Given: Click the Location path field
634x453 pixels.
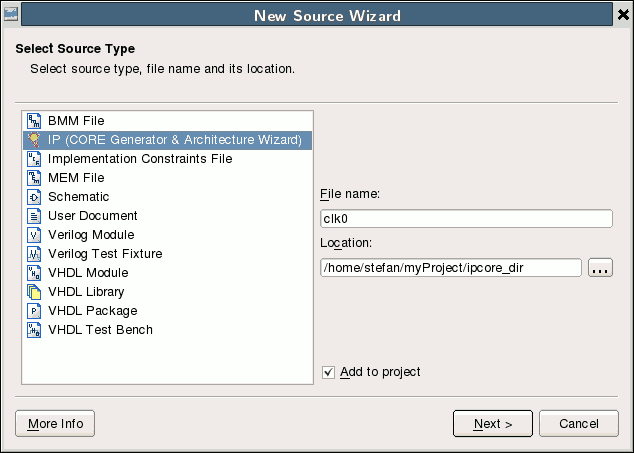Looking at the screenshot, I should (450, 268).
